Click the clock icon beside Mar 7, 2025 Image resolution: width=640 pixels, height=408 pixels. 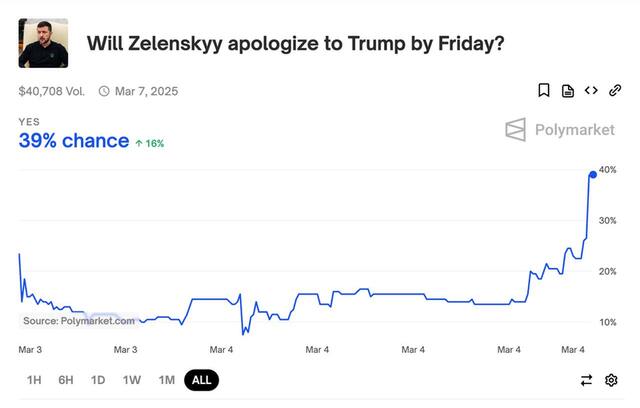104,91
